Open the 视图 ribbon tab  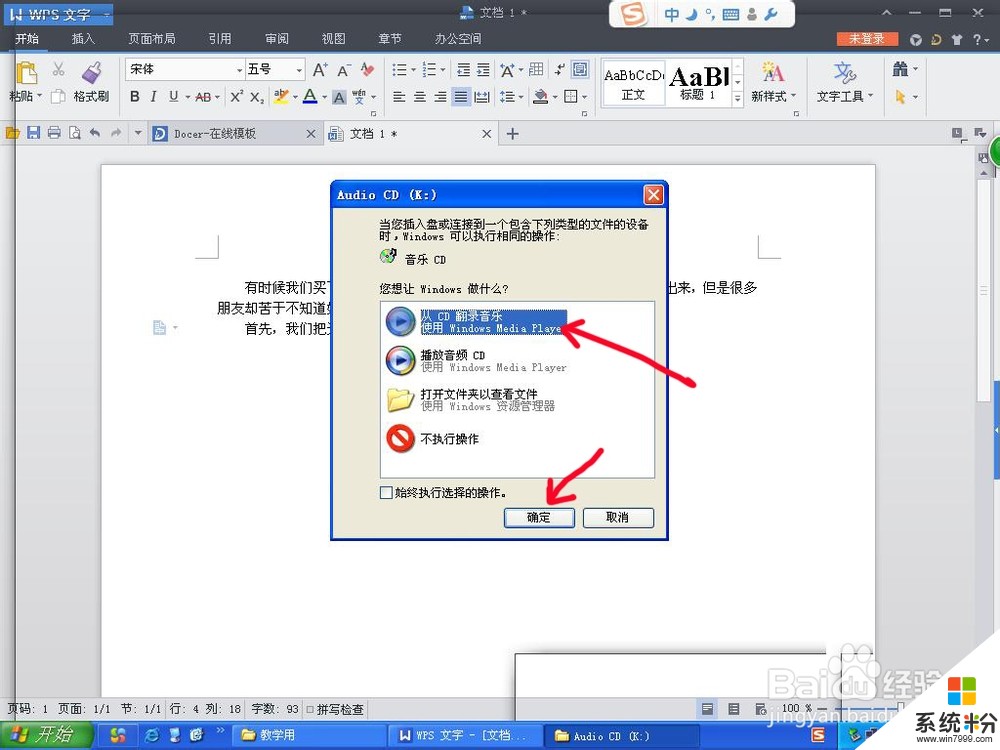(x=334, y=38)
